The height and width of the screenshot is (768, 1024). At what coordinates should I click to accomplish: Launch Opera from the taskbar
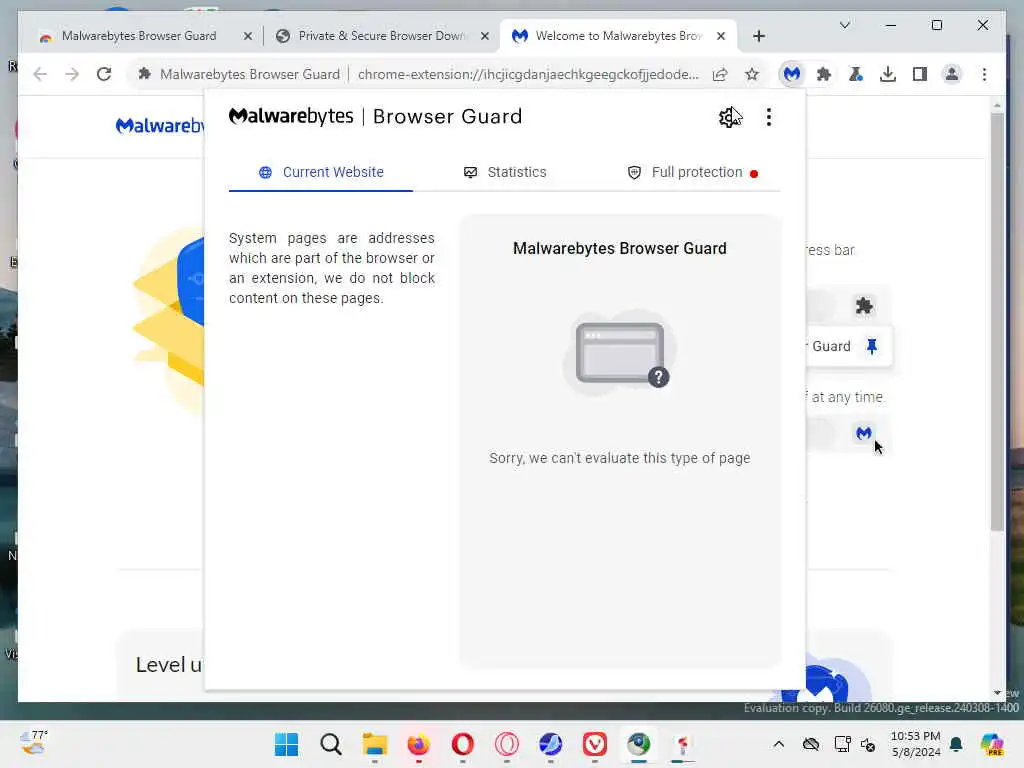[462, 744]
